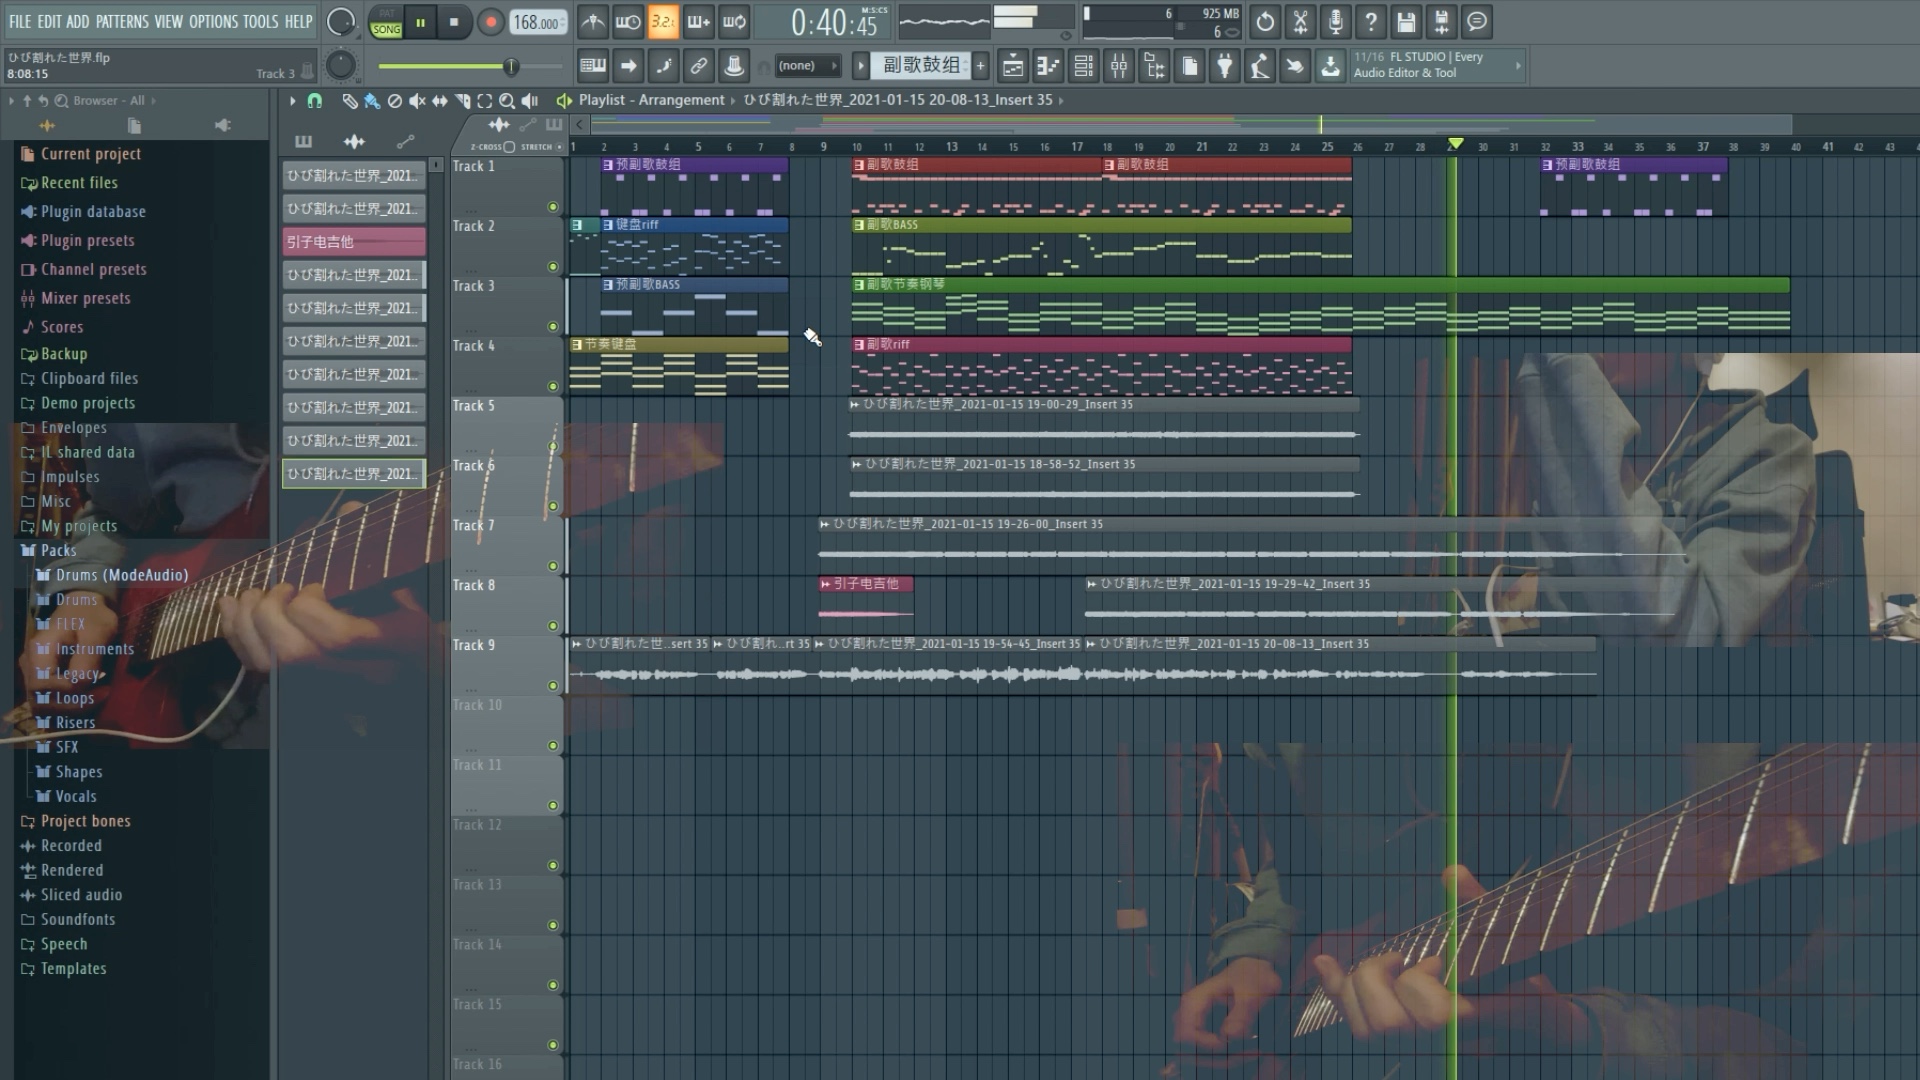Toggle blend recording overdub icon
Viewport: 1920px width, 1080px height.
click(x=698, y=21)
